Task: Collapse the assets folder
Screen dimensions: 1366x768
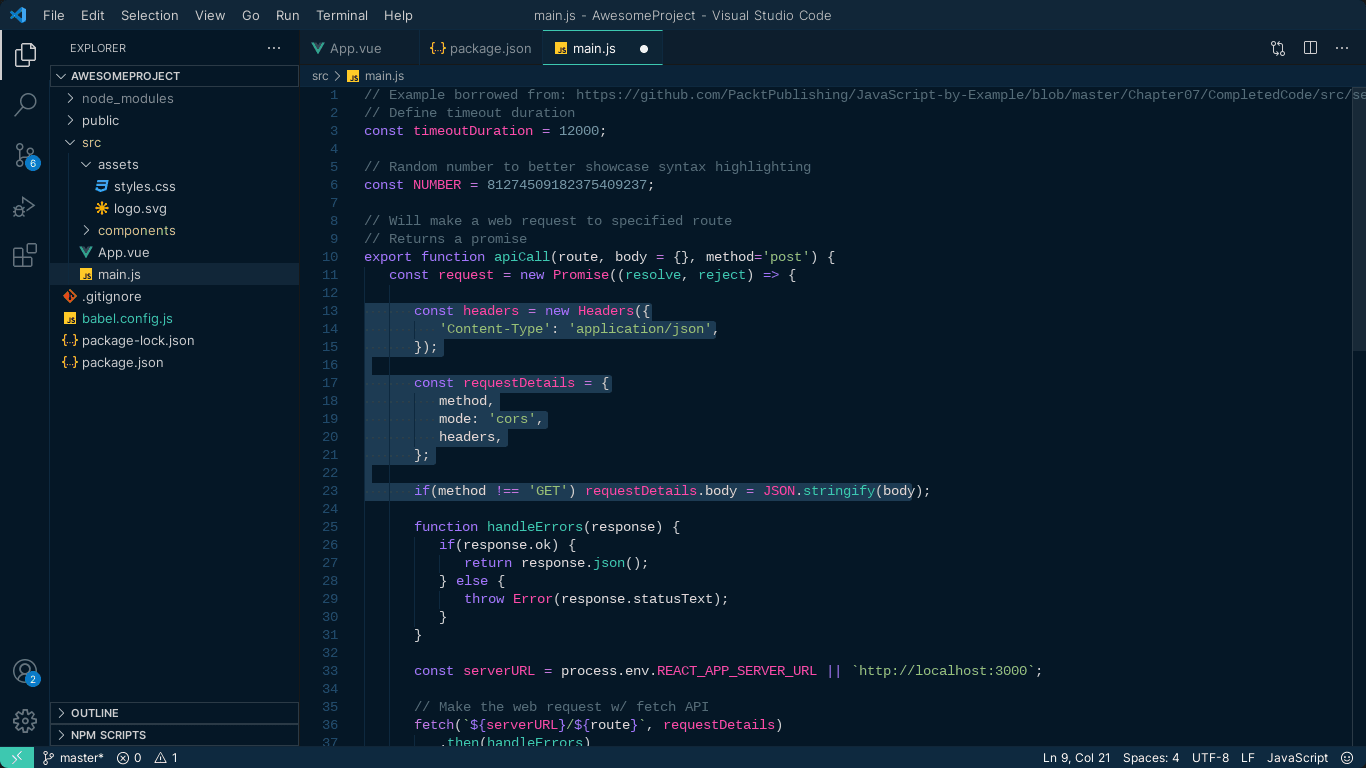Action: (x=174, y=164)
